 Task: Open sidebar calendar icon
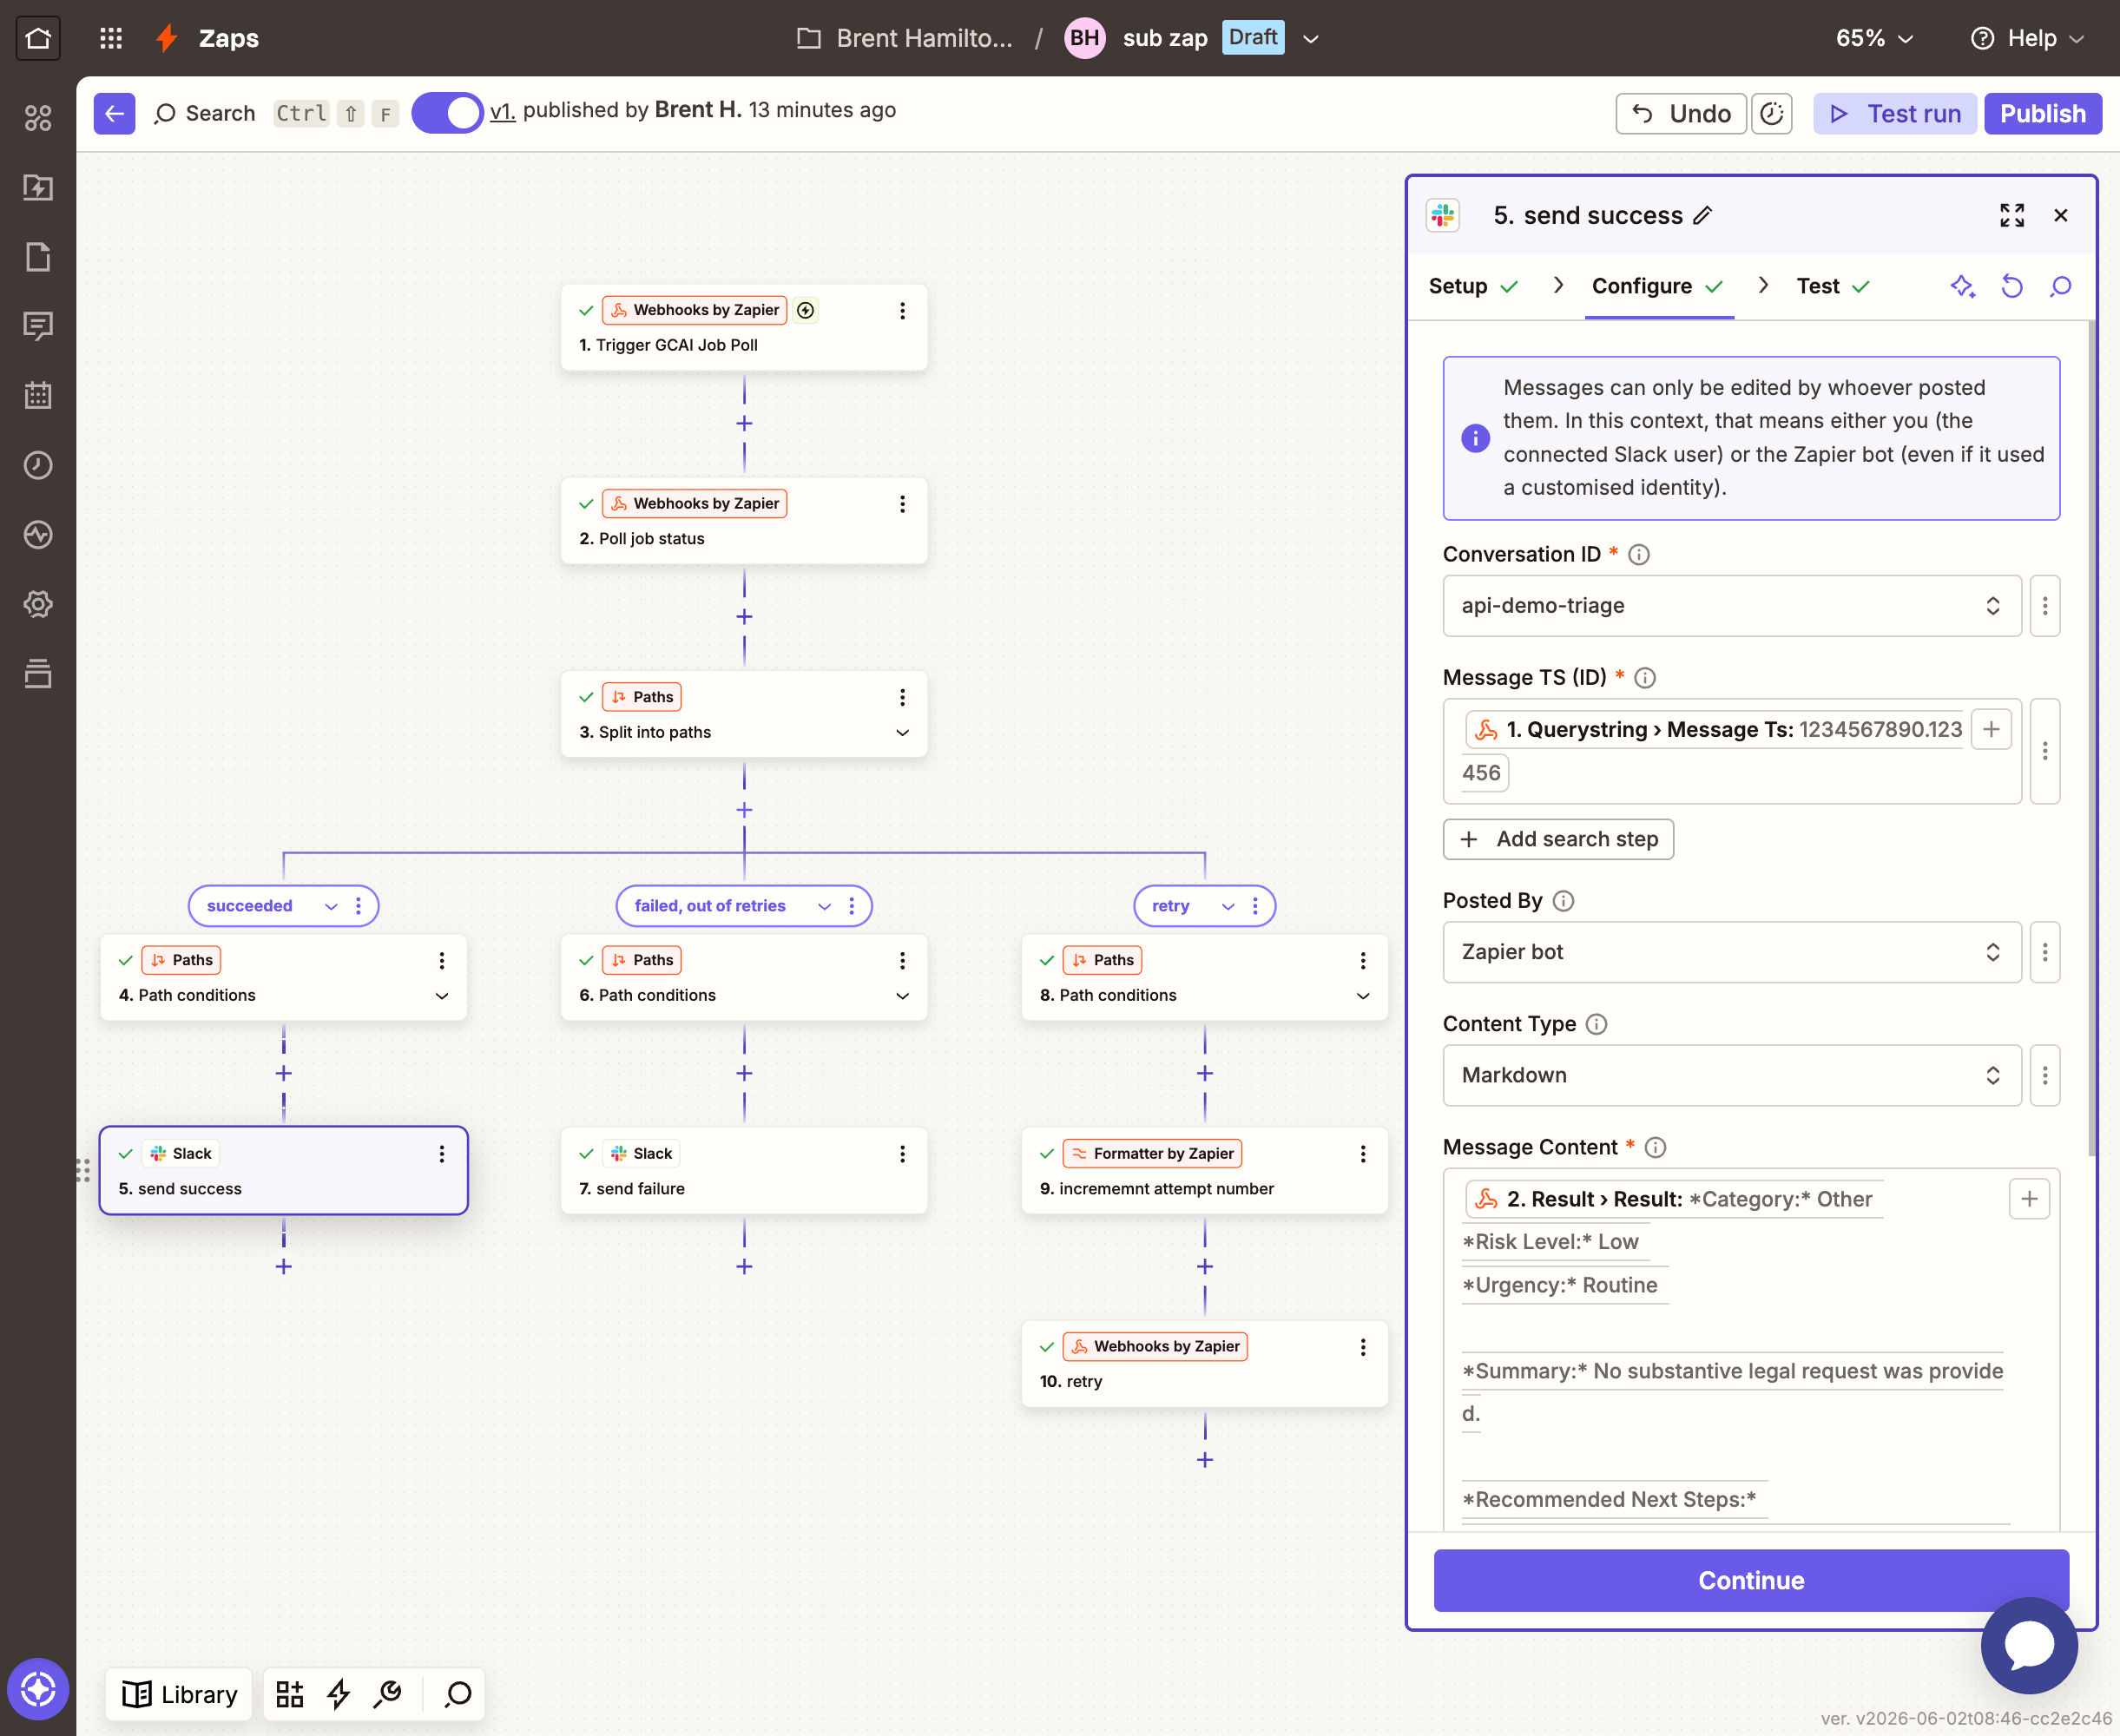38,395
